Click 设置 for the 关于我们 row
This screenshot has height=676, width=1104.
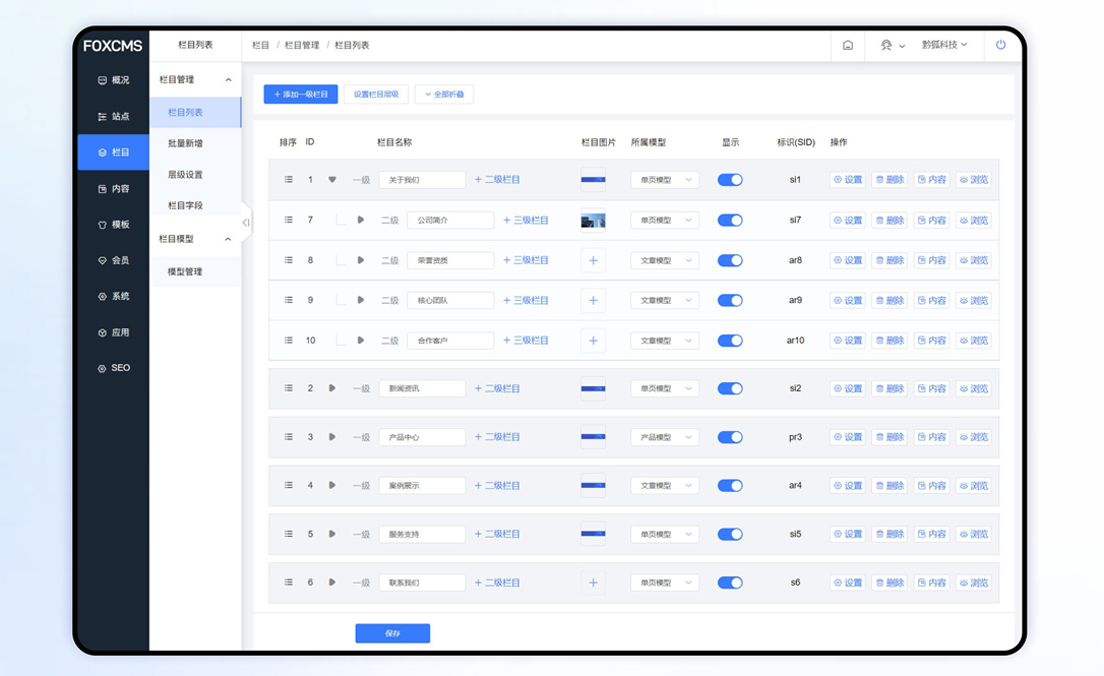(848, 180)
